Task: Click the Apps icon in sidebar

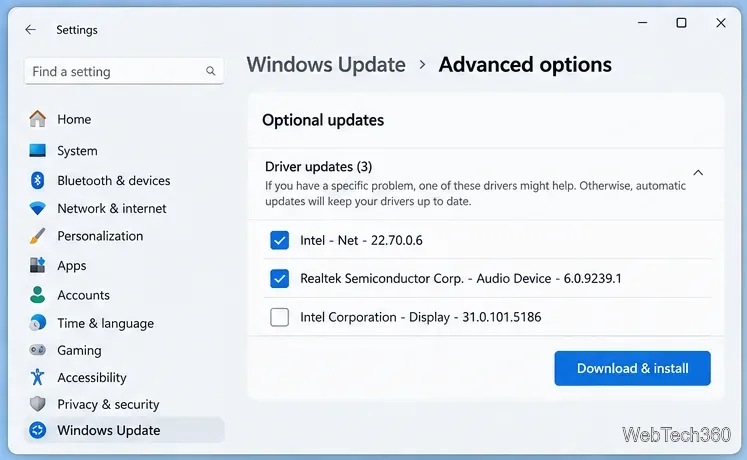Action: tap(38, 265)
